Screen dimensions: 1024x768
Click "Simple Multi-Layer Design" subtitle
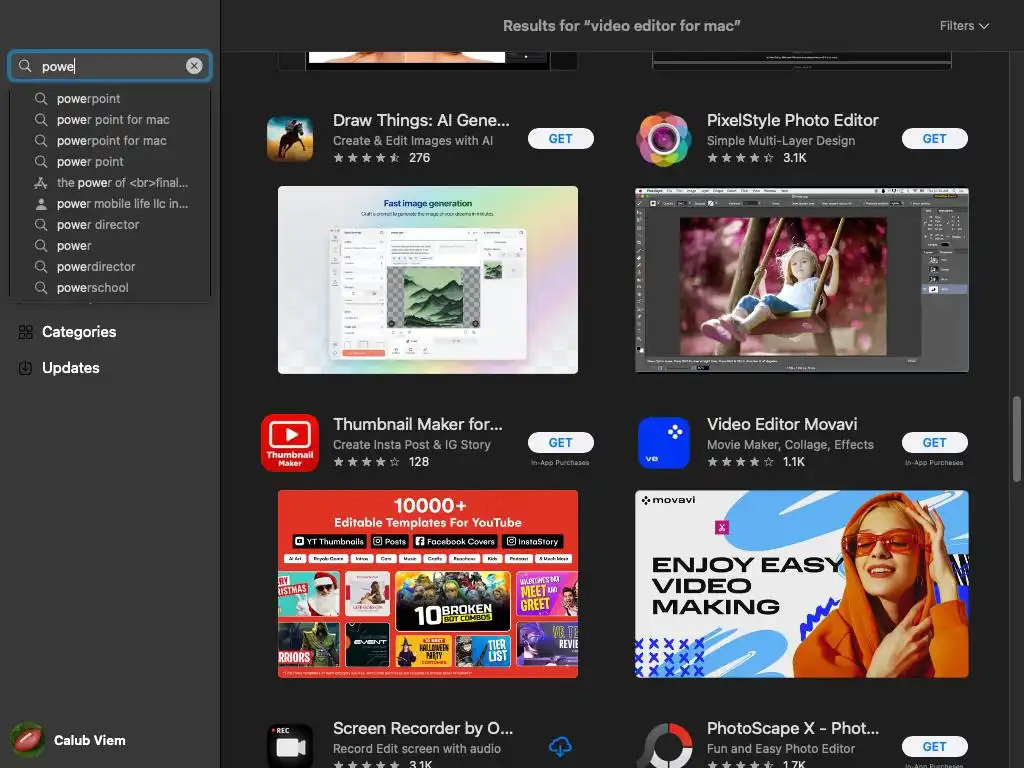coord(781,140)
